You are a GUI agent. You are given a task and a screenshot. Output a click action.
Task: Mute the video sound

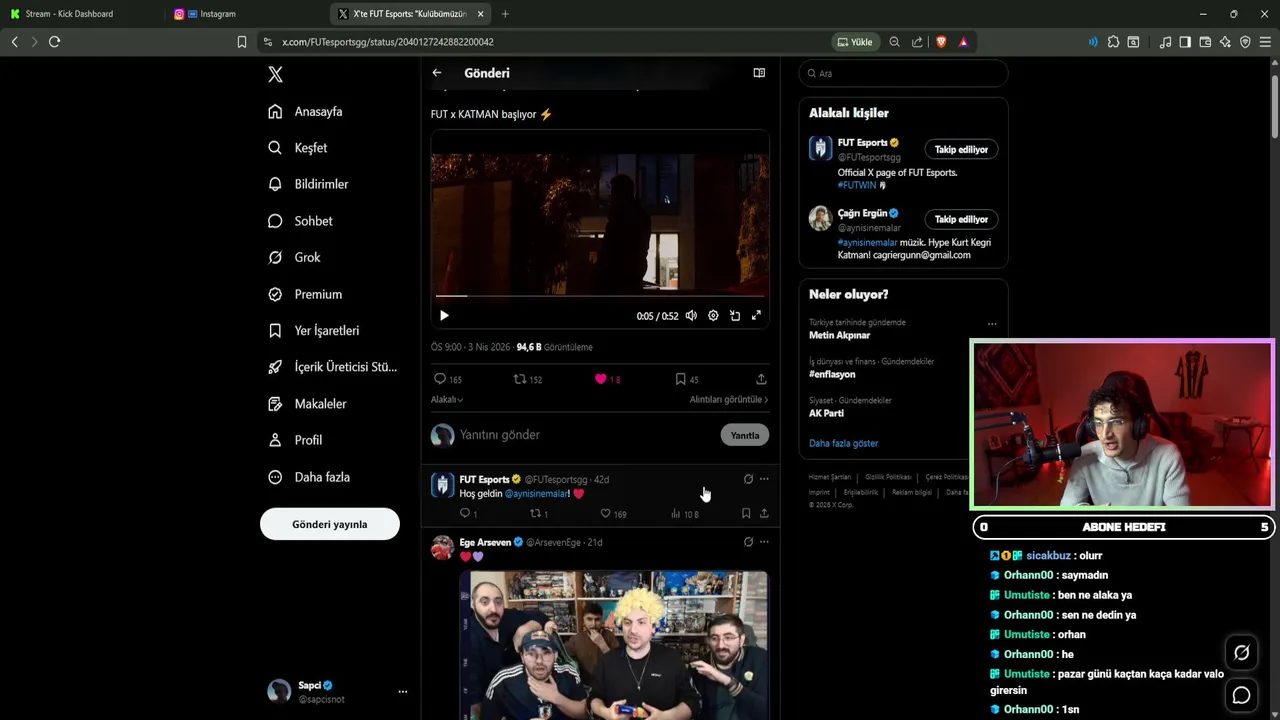(691, 316)
